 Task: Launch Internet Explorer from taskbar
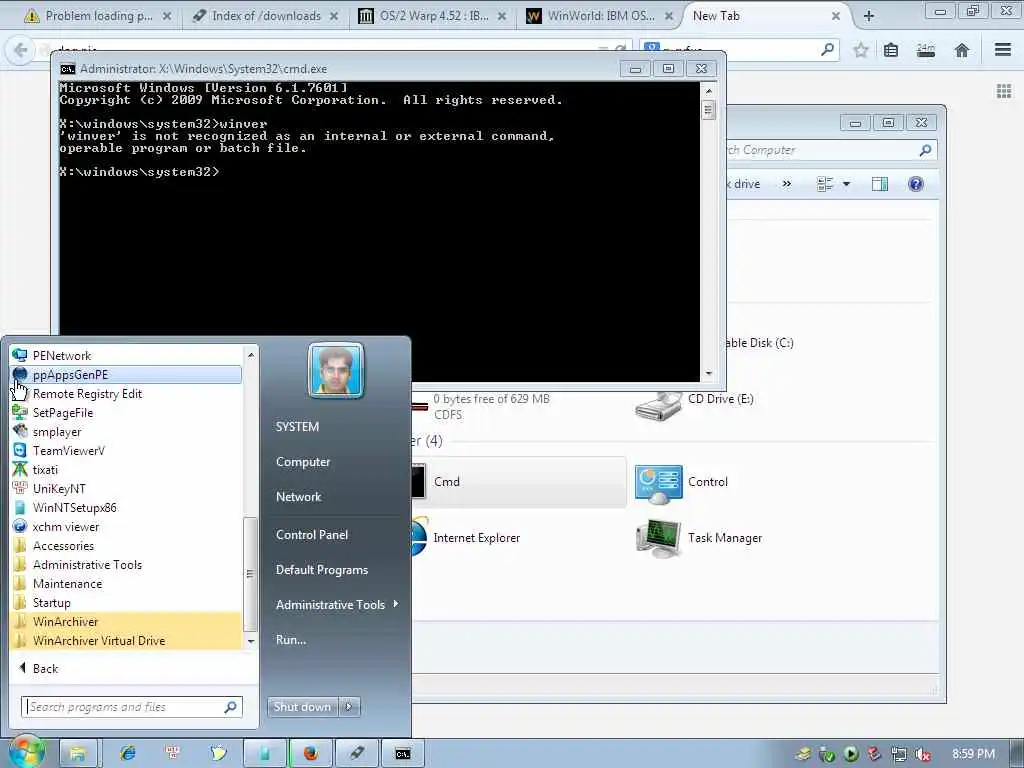[x=128, y=753]
